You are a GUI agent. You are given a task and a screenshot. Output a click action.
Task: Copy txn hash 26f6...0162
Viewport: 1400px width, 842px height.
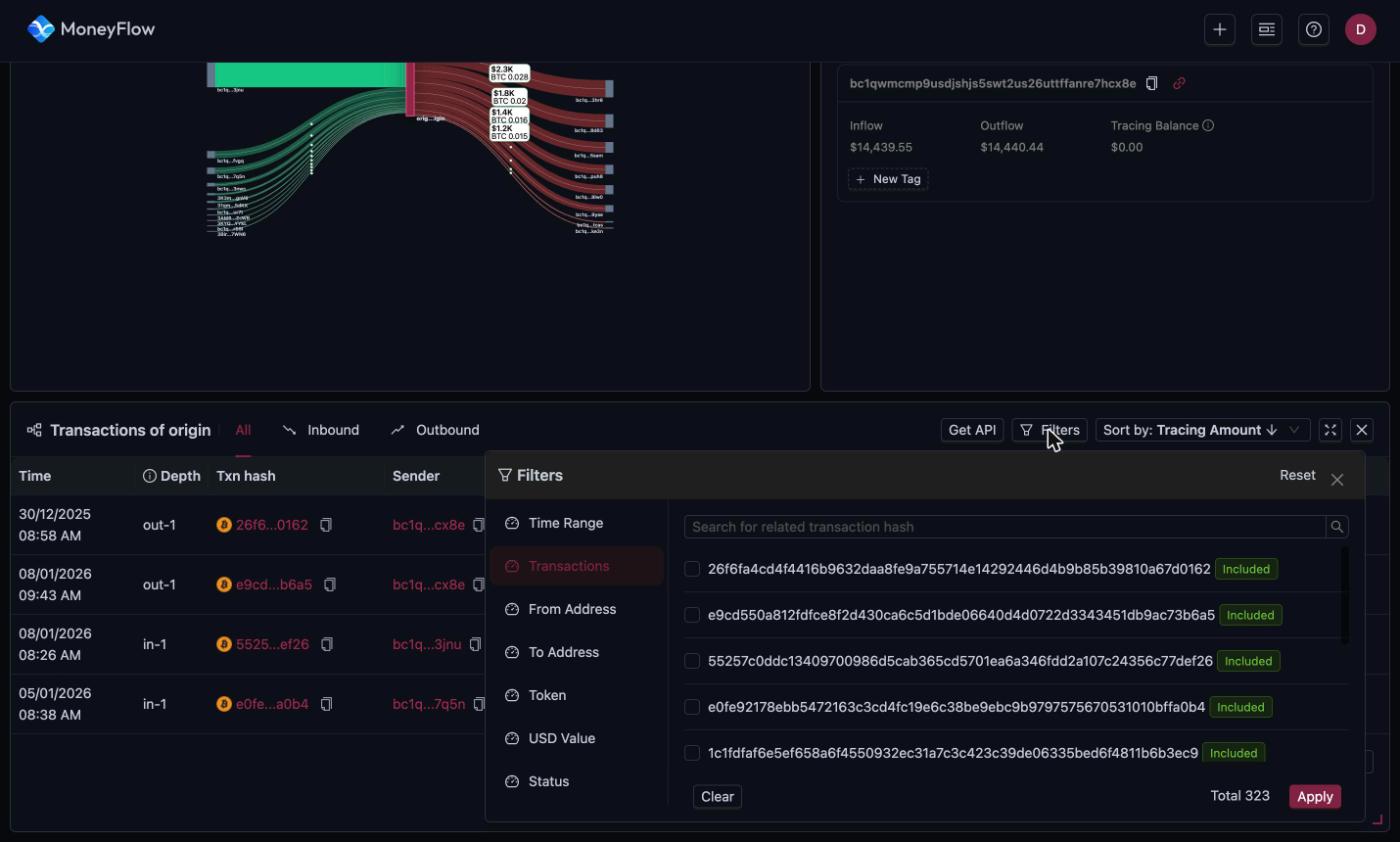(326, 525)
